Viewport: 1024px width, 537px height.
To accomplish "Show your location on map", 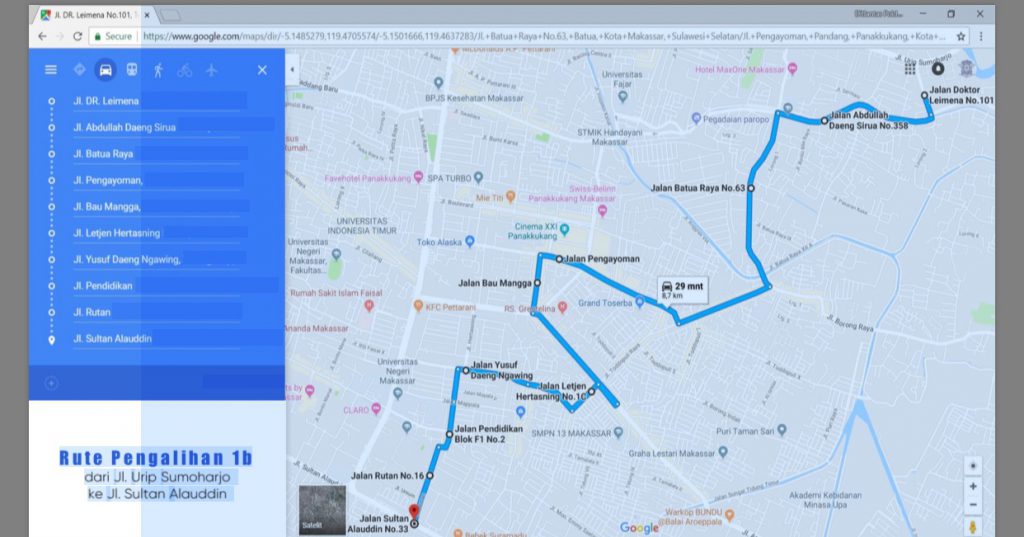I will 972,466.
